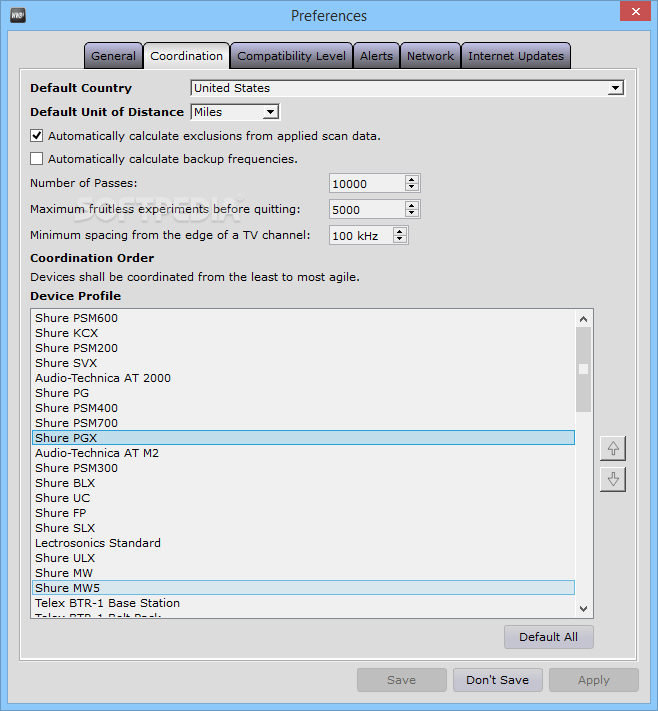
Task: Select Lectrosonics Standard device profile
Action: point(303,542)
